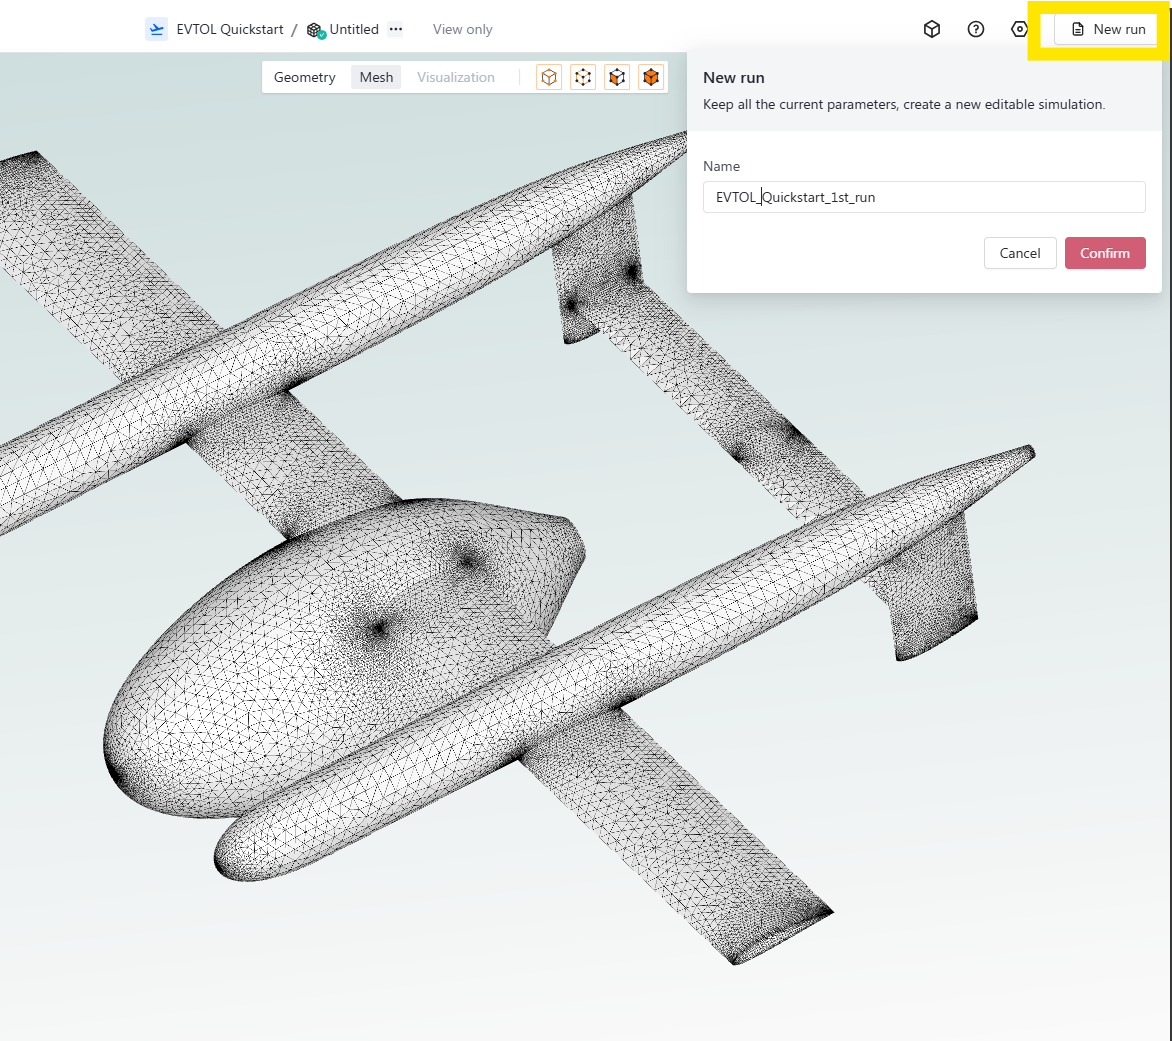The height and width of the screenshot is (1041, 1172).
Task: Enable the wireframe outline cube view
Action: (549, 77)
